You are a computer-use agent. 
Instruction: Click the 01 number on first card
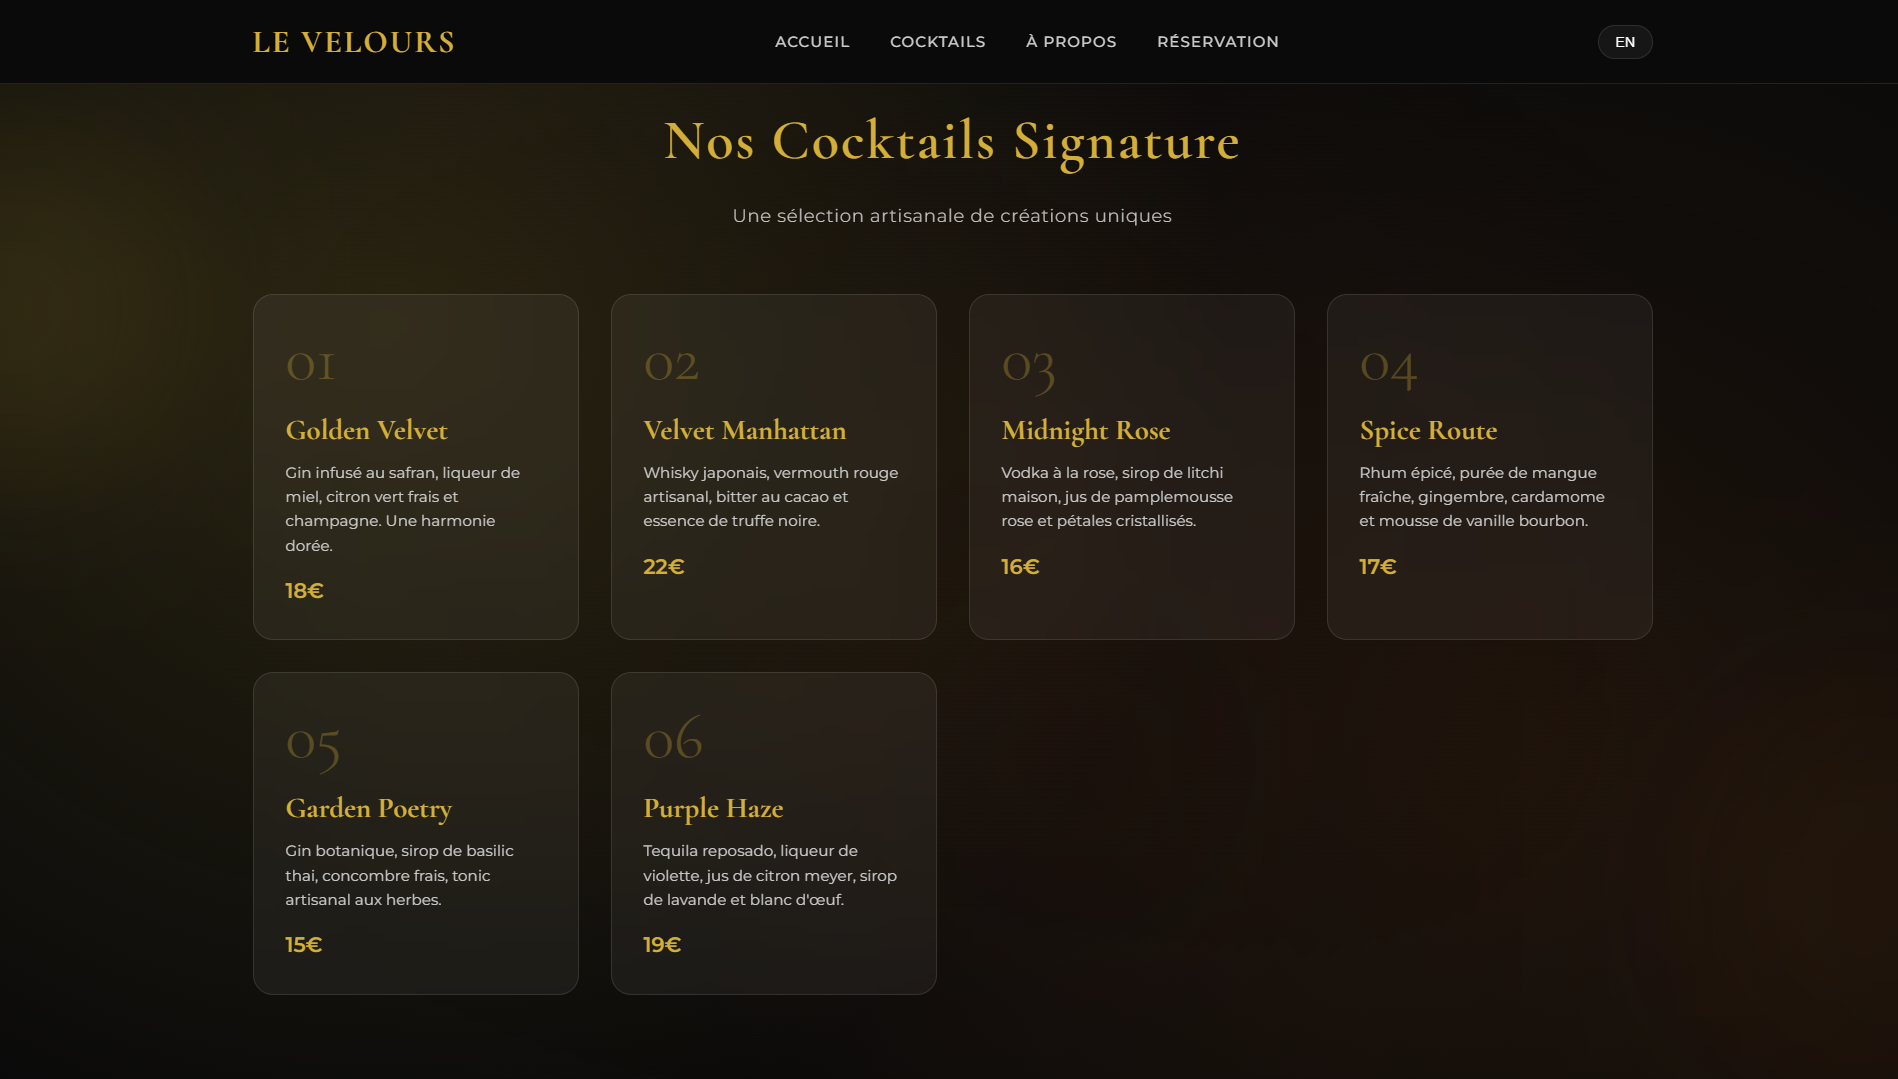pyautogui.click(x=311, y=366)
